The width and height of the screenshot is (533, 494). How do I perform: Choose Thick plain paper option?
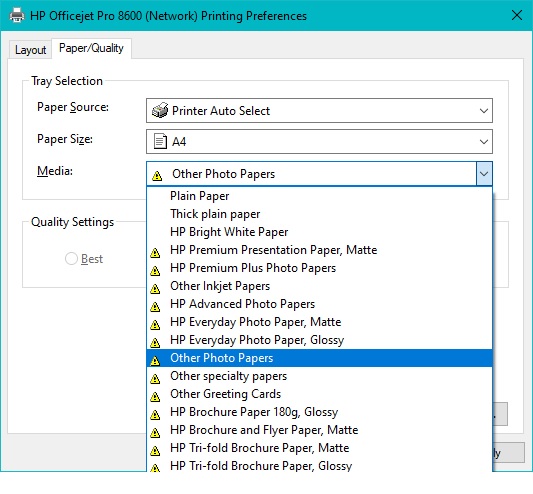(x=319, y=214)
